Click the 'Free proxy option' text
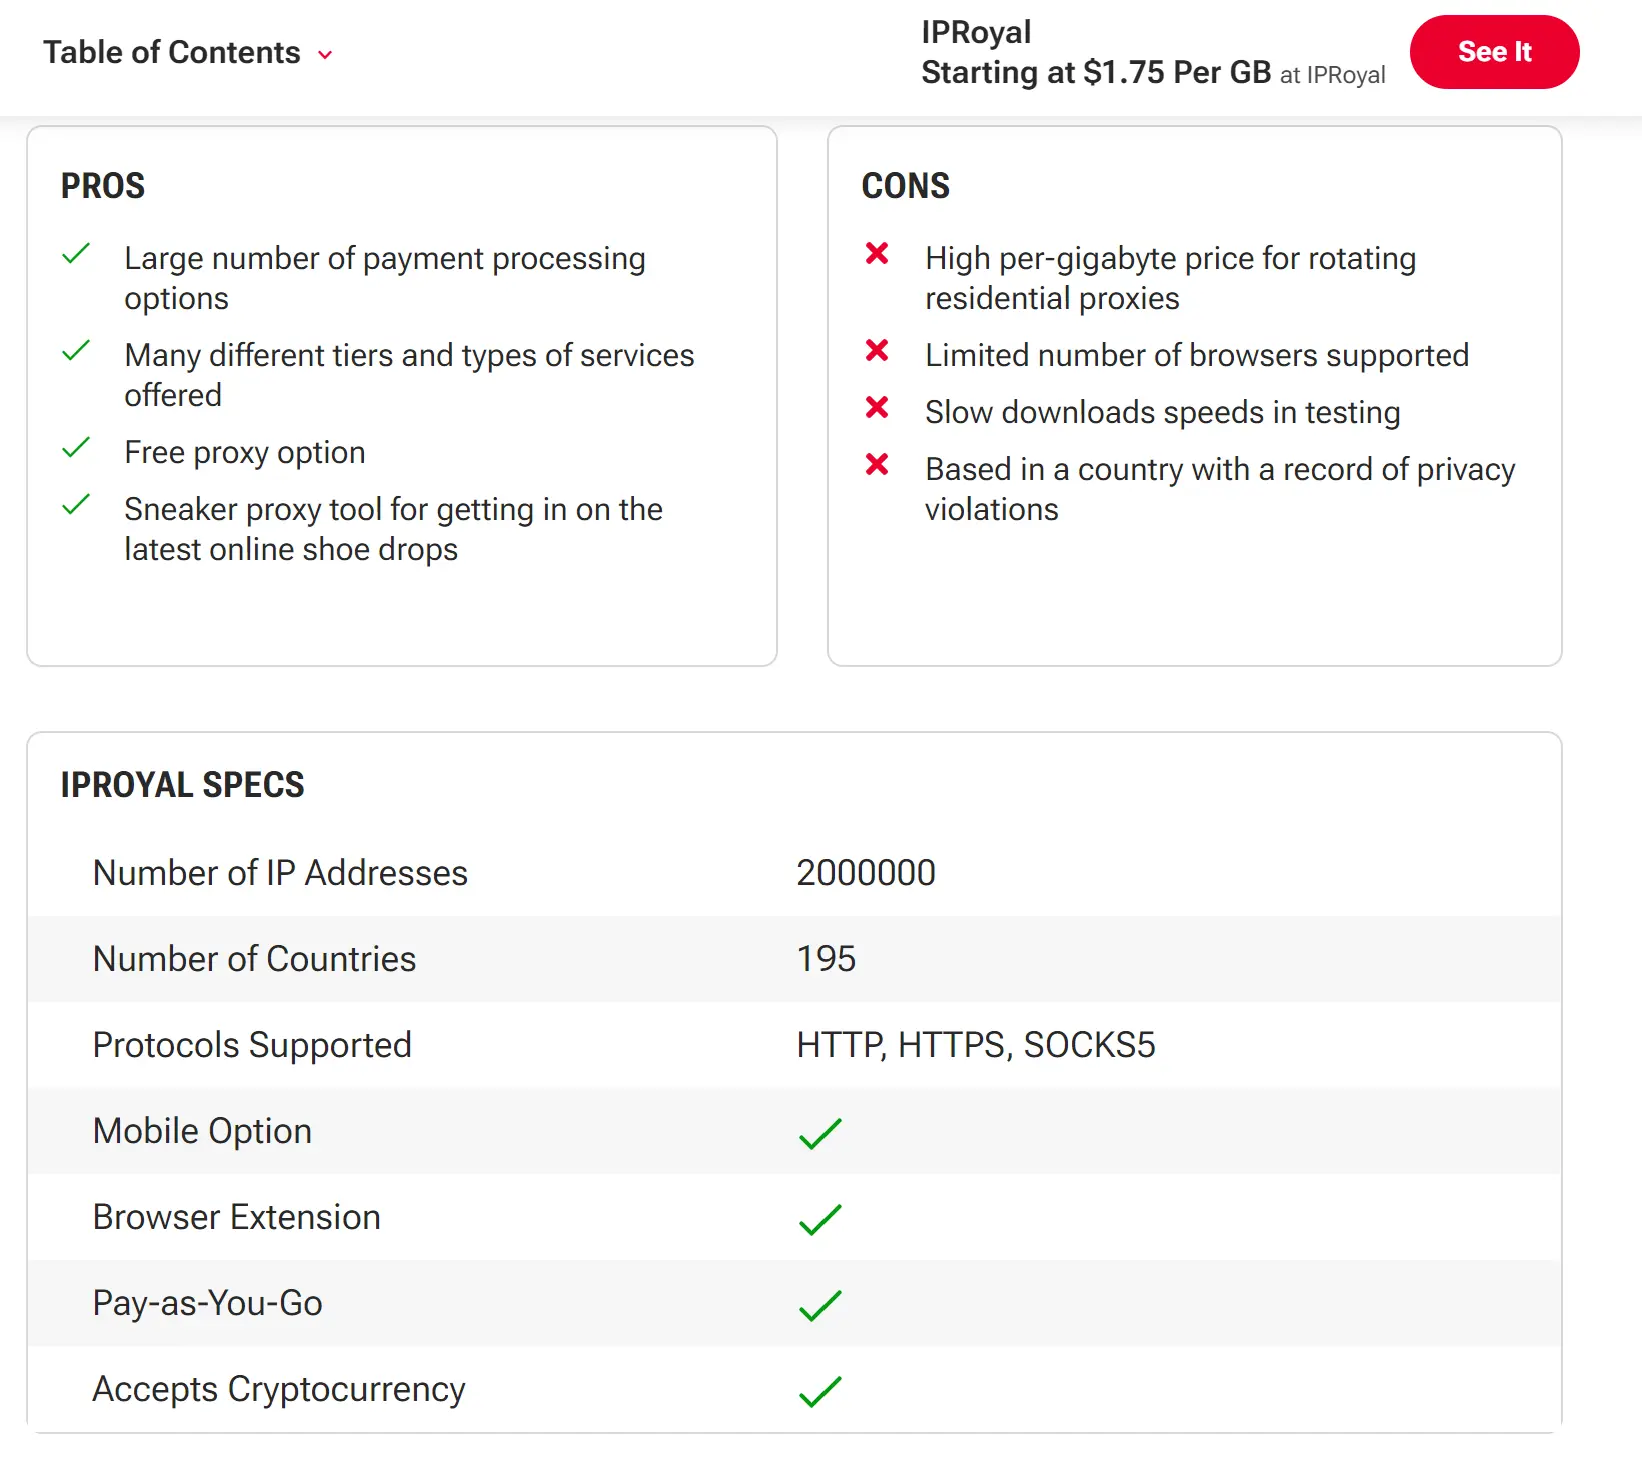 [x=245, y=453]
